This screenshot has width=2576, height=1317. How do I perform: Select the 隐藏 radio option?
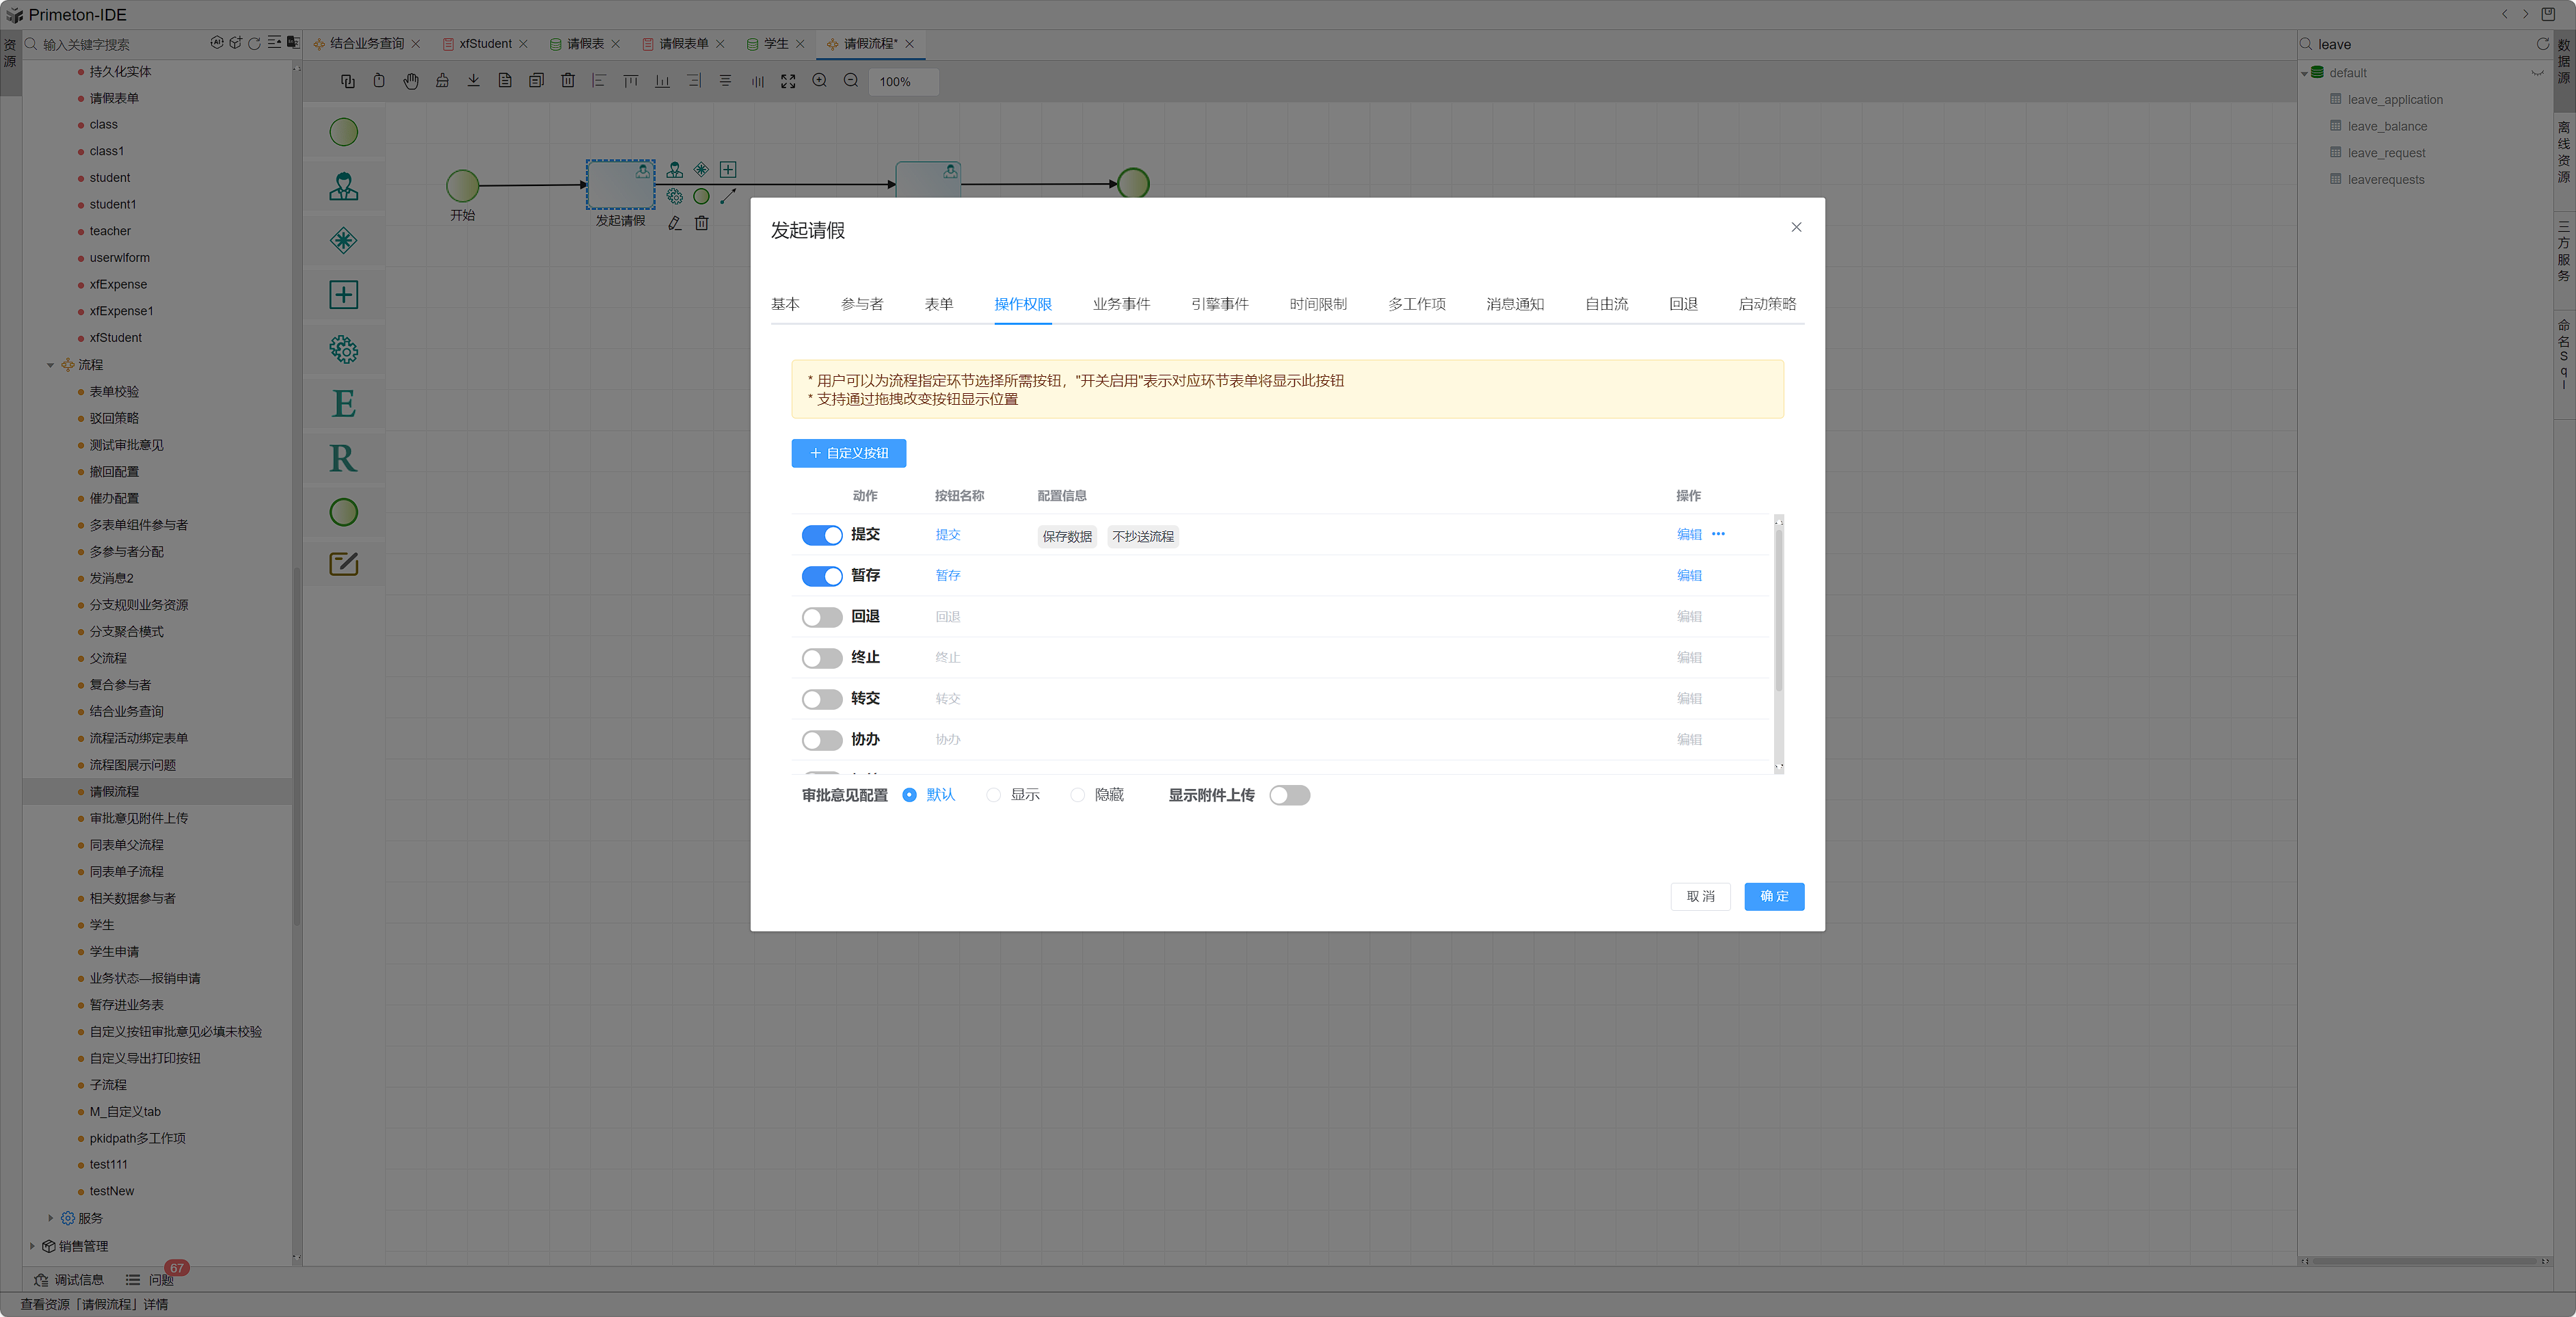point(1077,795)
